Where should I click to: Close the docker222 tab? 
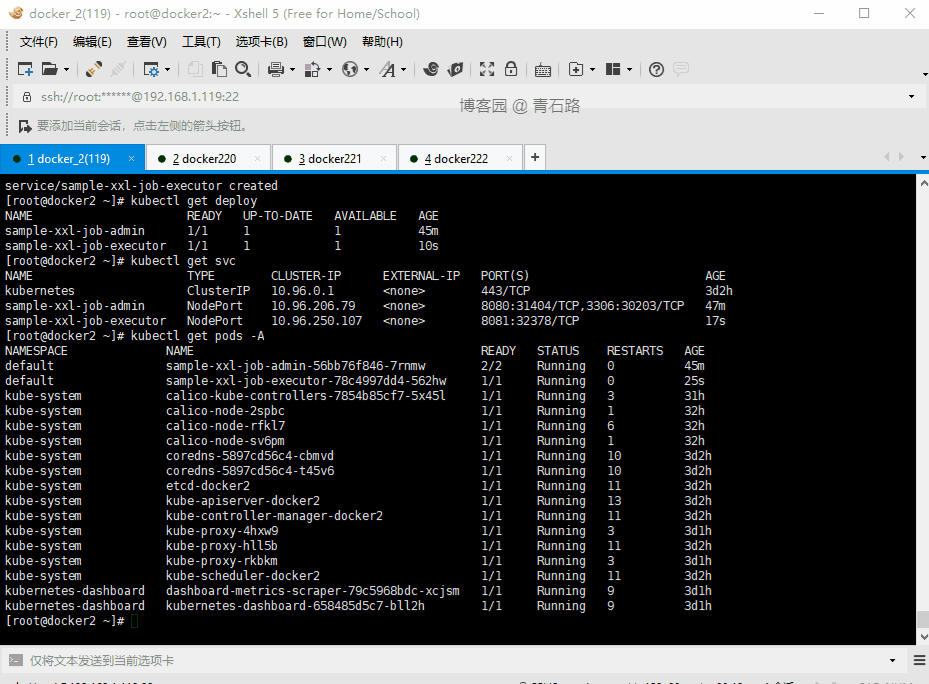coord(509,158)
